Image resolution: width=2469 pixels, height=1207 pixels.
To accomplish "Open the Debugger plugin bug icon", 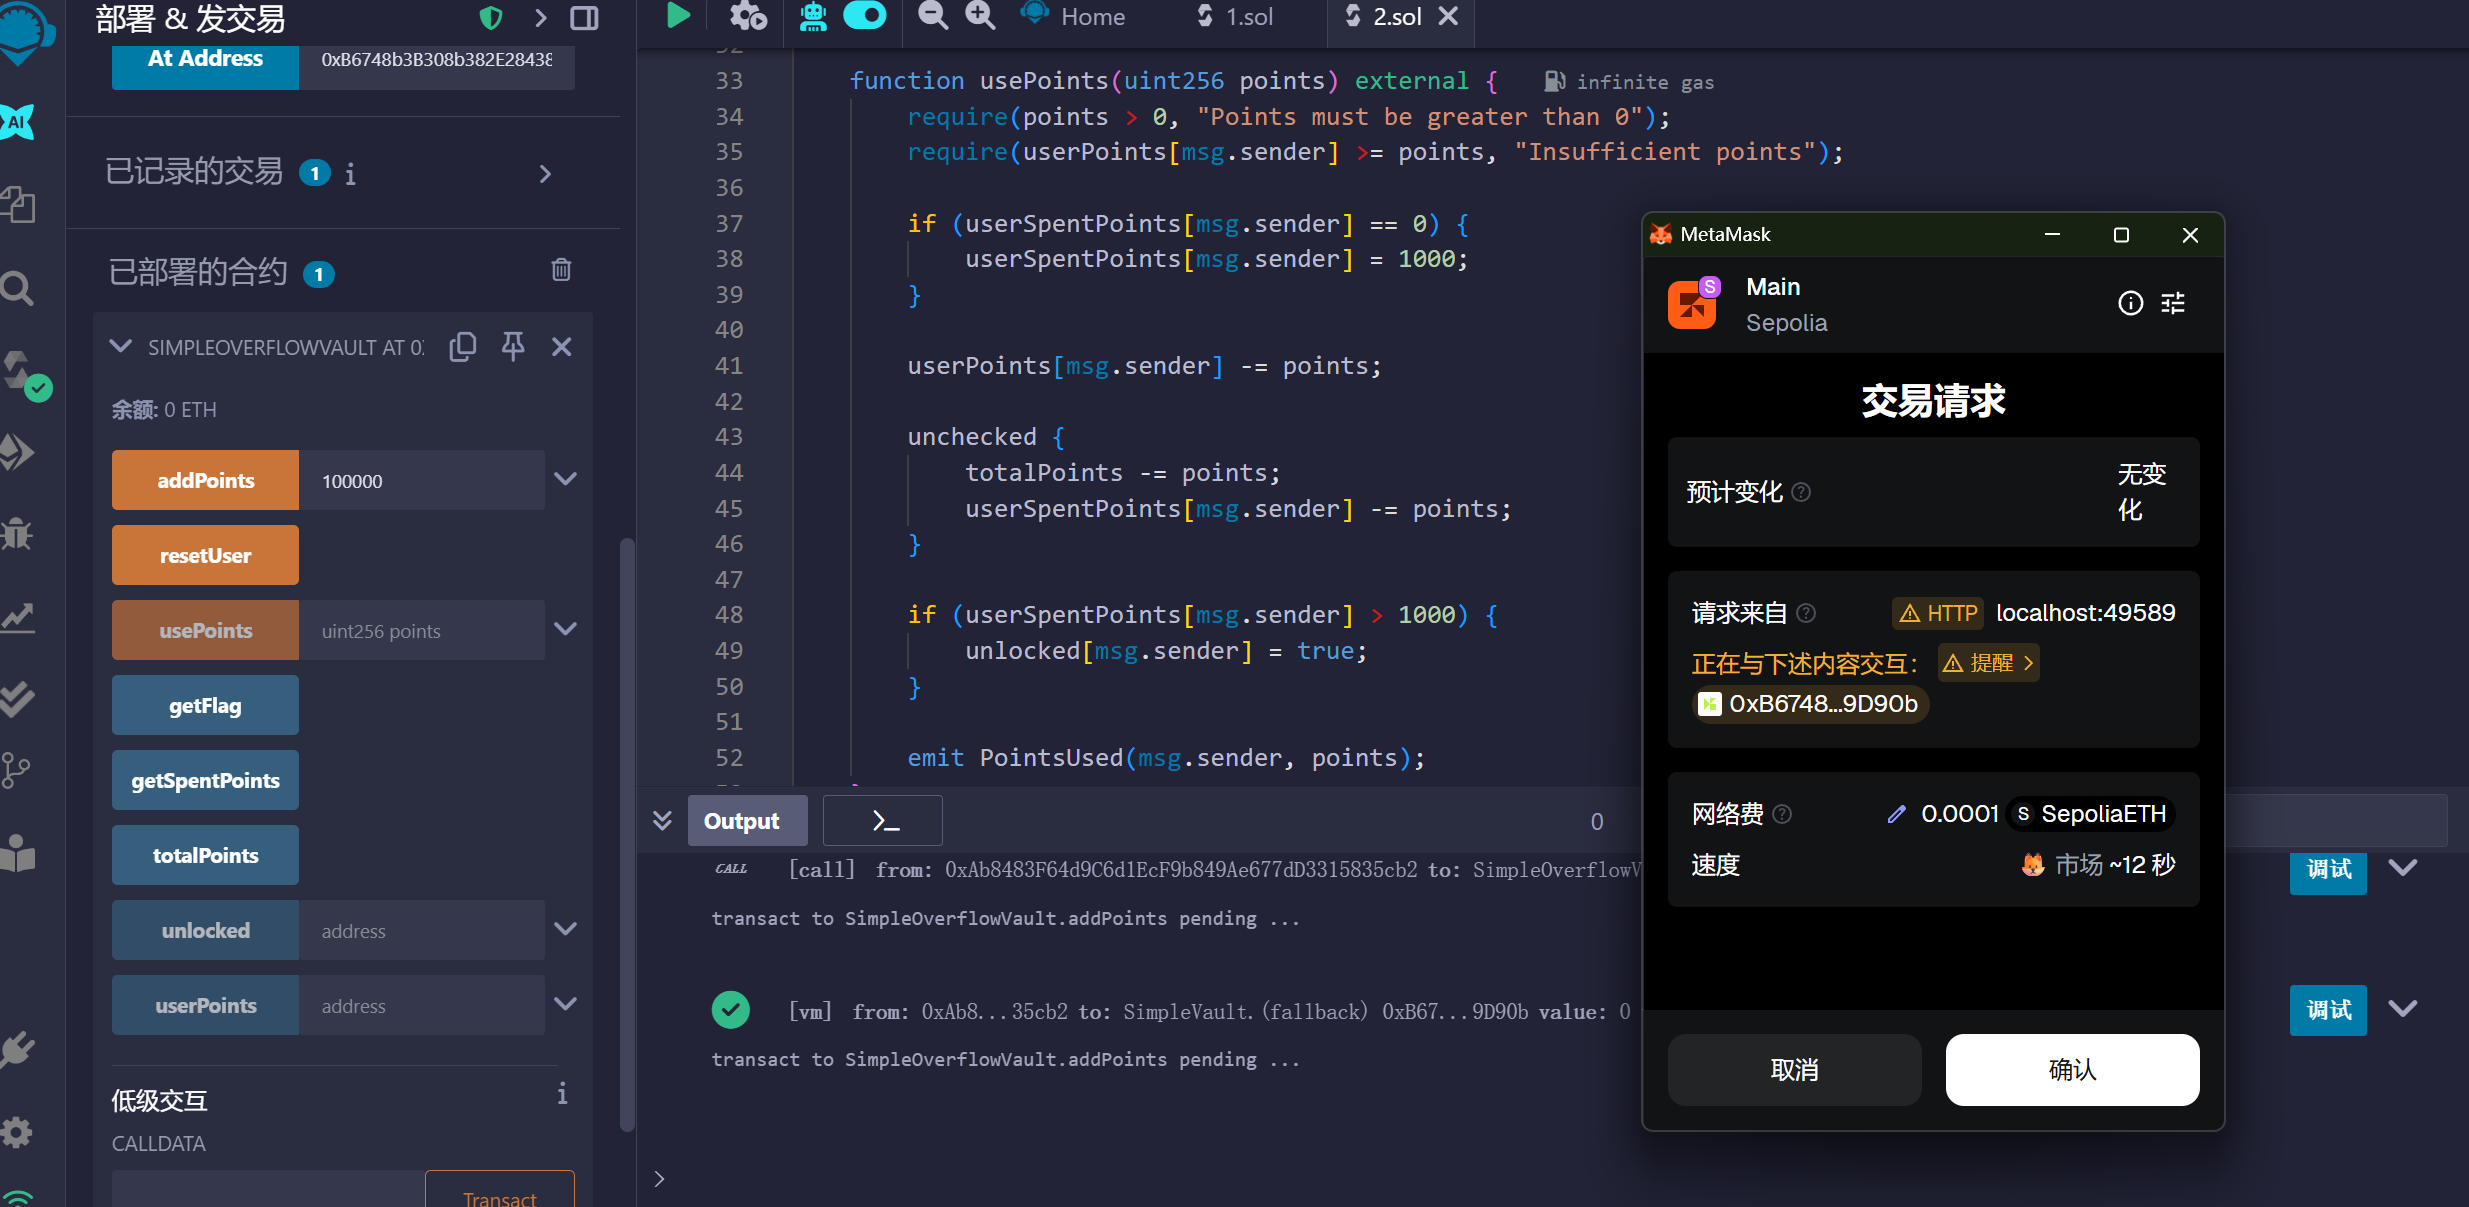I will tap(18, 533).
